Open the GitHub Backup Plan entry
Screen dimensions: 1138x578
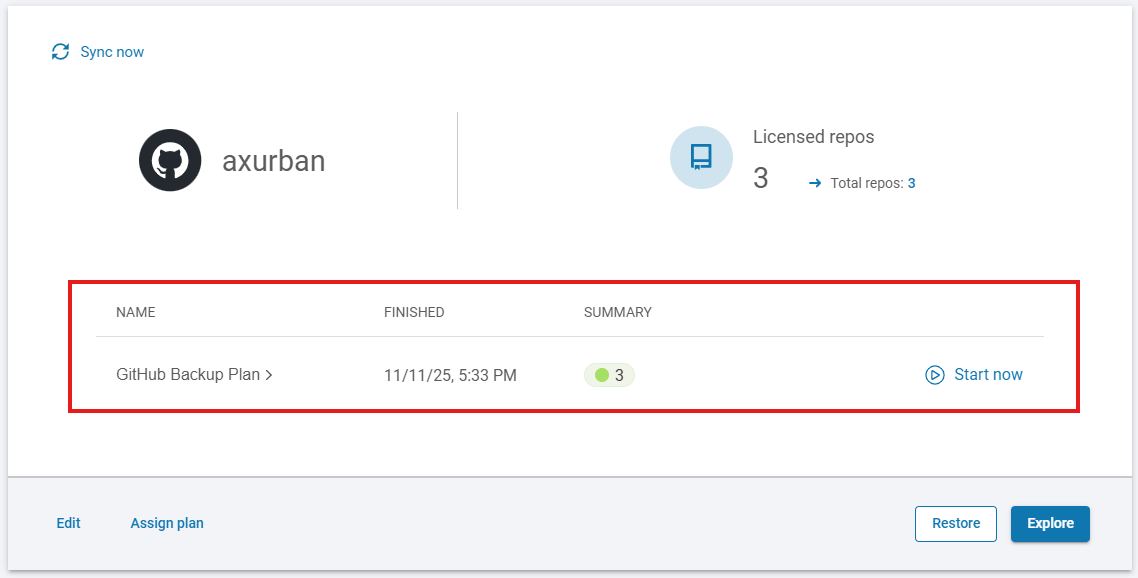point(188,375)
